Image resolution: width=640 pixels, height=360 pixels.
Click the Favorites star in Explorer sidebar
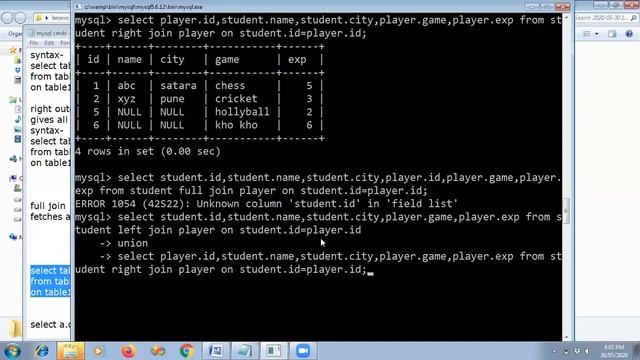[x=13, y=50]
